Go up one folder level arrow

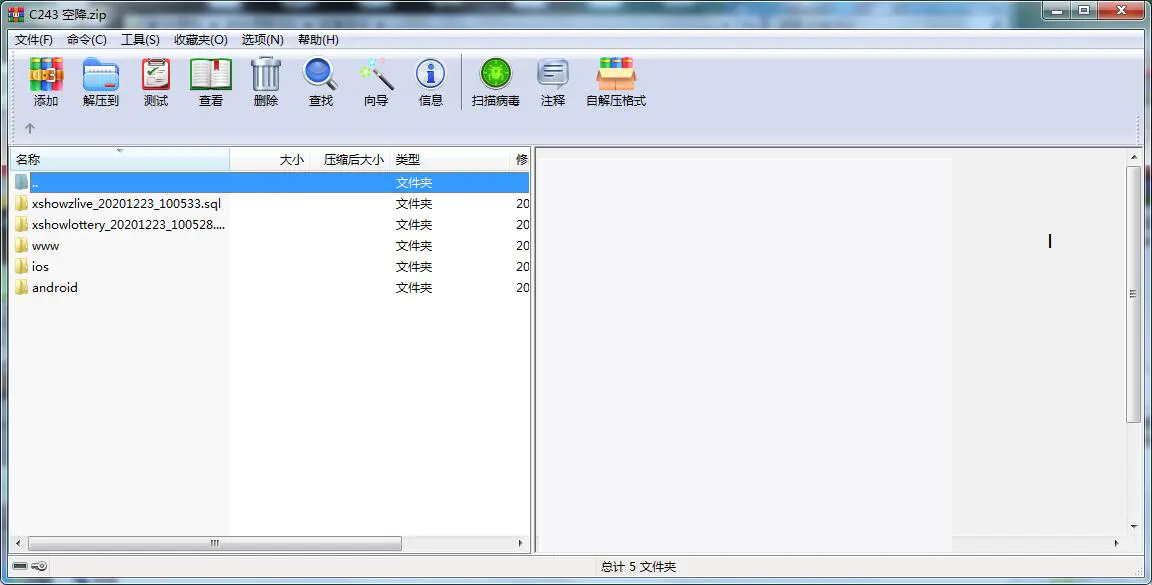(30, 128)
